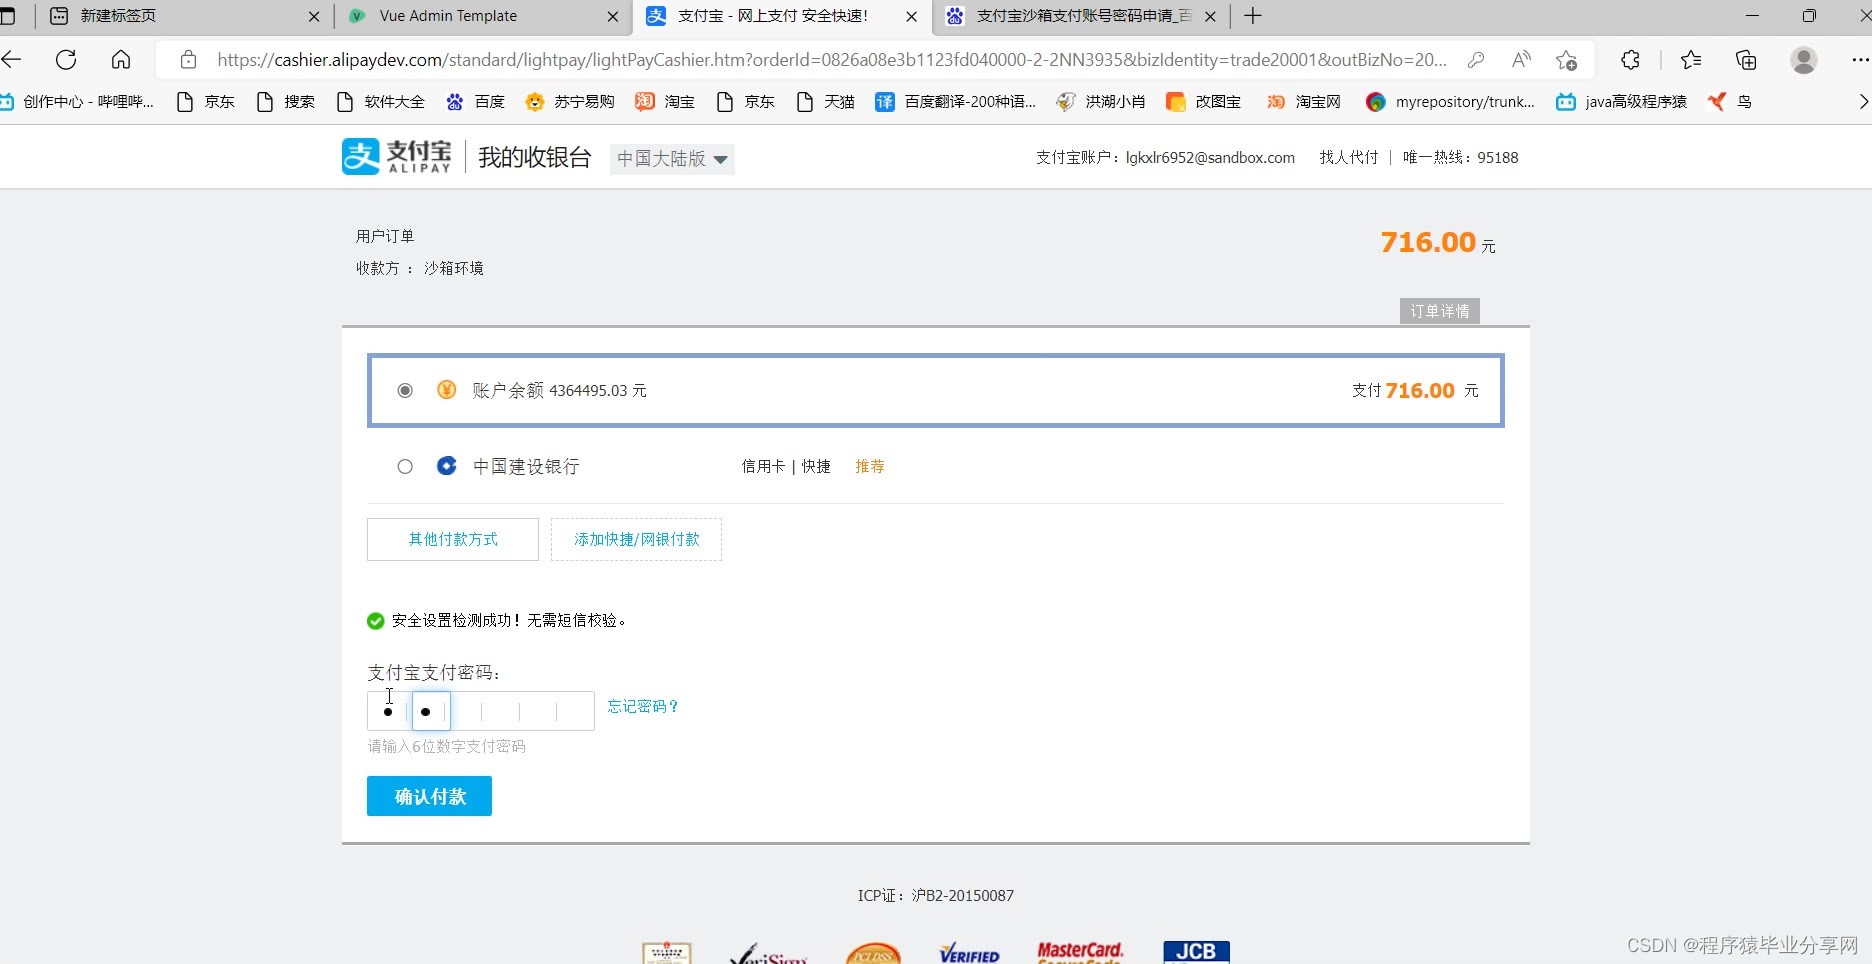Click the sixth password digit box
The height and width of the screenshot is (964, 1872).
575,711
